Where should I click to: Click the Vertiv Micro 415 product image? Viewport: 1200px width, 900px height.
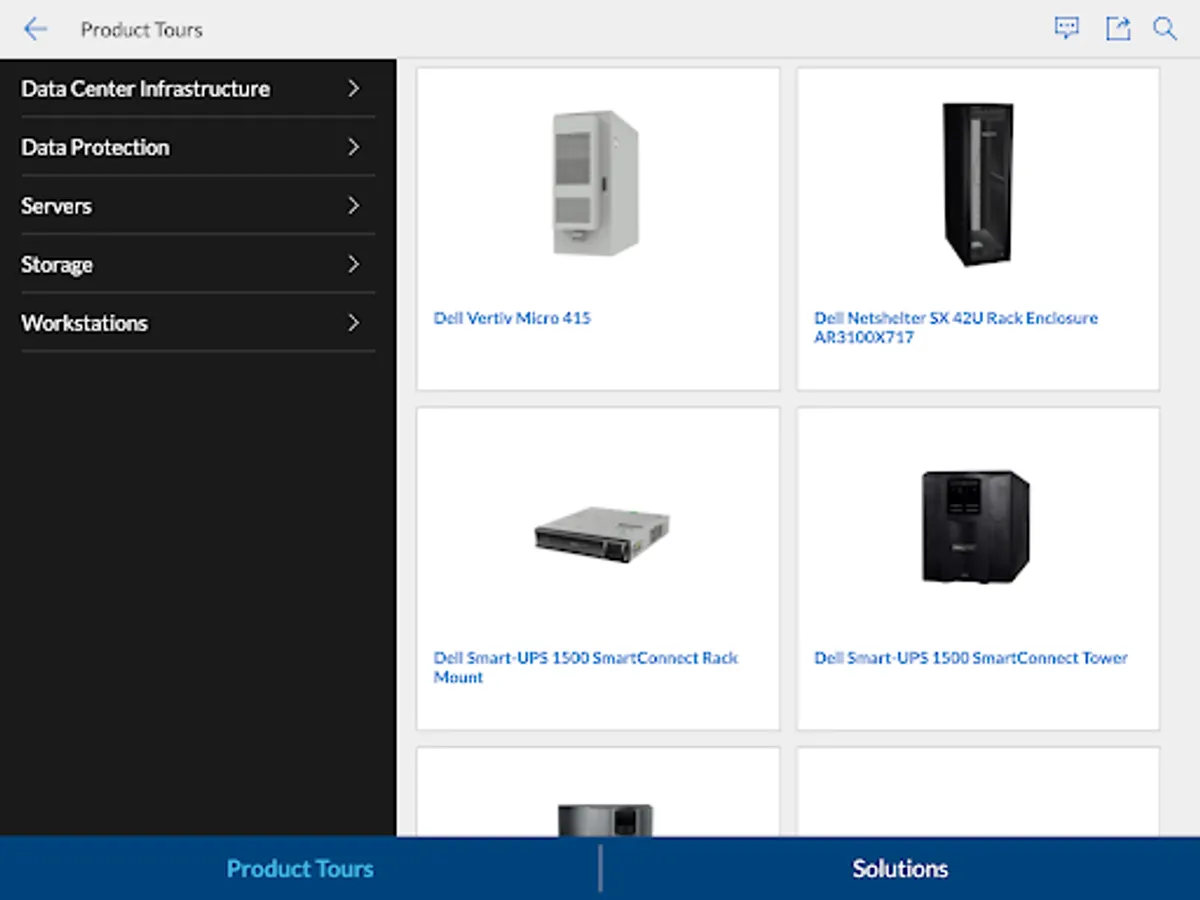(x=596, y=182)
